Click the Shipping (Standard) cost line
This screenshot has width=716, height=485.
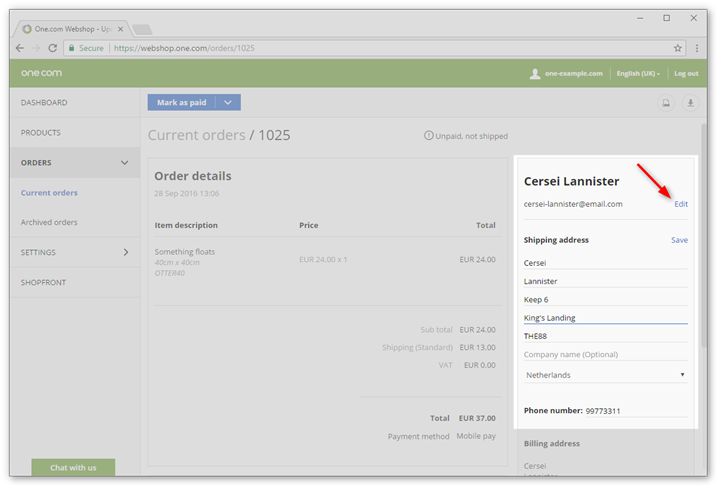[x=439, y=348]
